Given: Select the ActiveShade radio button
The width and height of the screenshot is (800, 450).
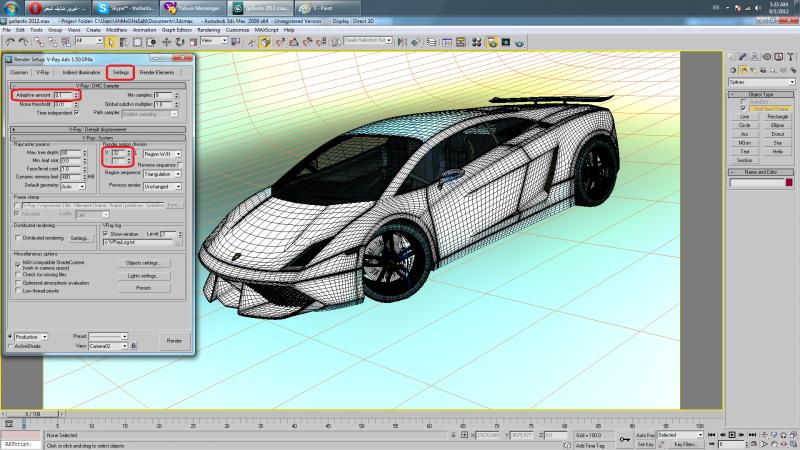Looking at the screenshot, I should (x=11, y=346).
